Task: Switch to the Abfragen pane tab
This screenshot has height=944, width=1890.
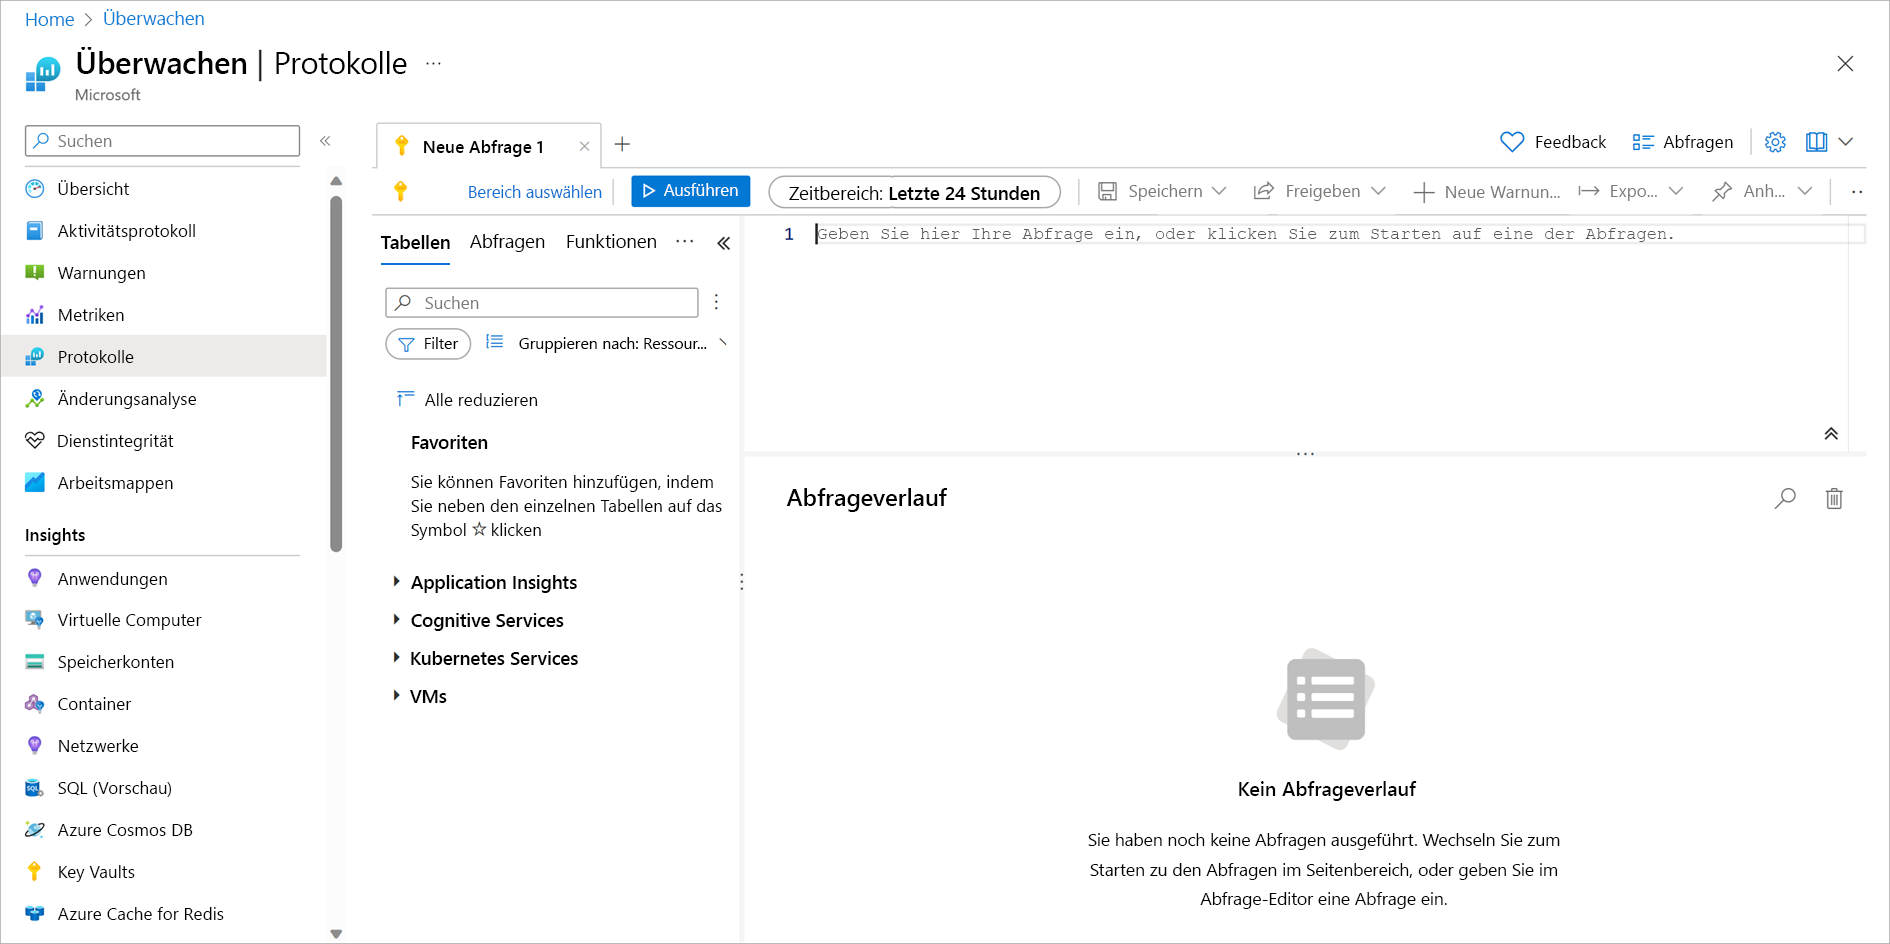Action: (x=507, y=242)
